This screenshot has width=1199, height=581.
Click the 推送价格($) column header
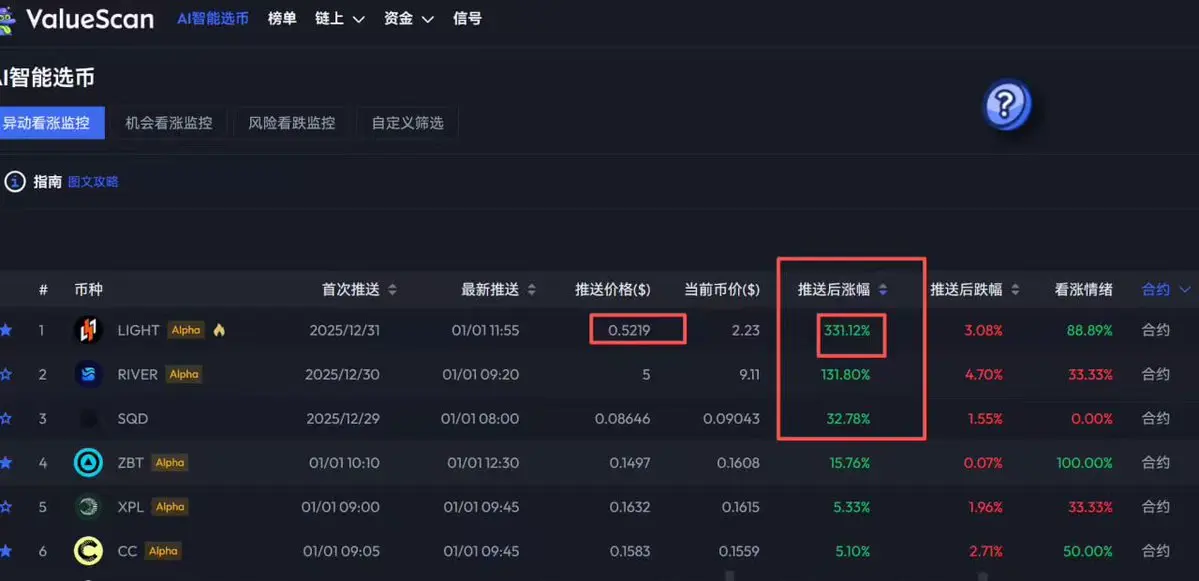(x=613, y=290)
